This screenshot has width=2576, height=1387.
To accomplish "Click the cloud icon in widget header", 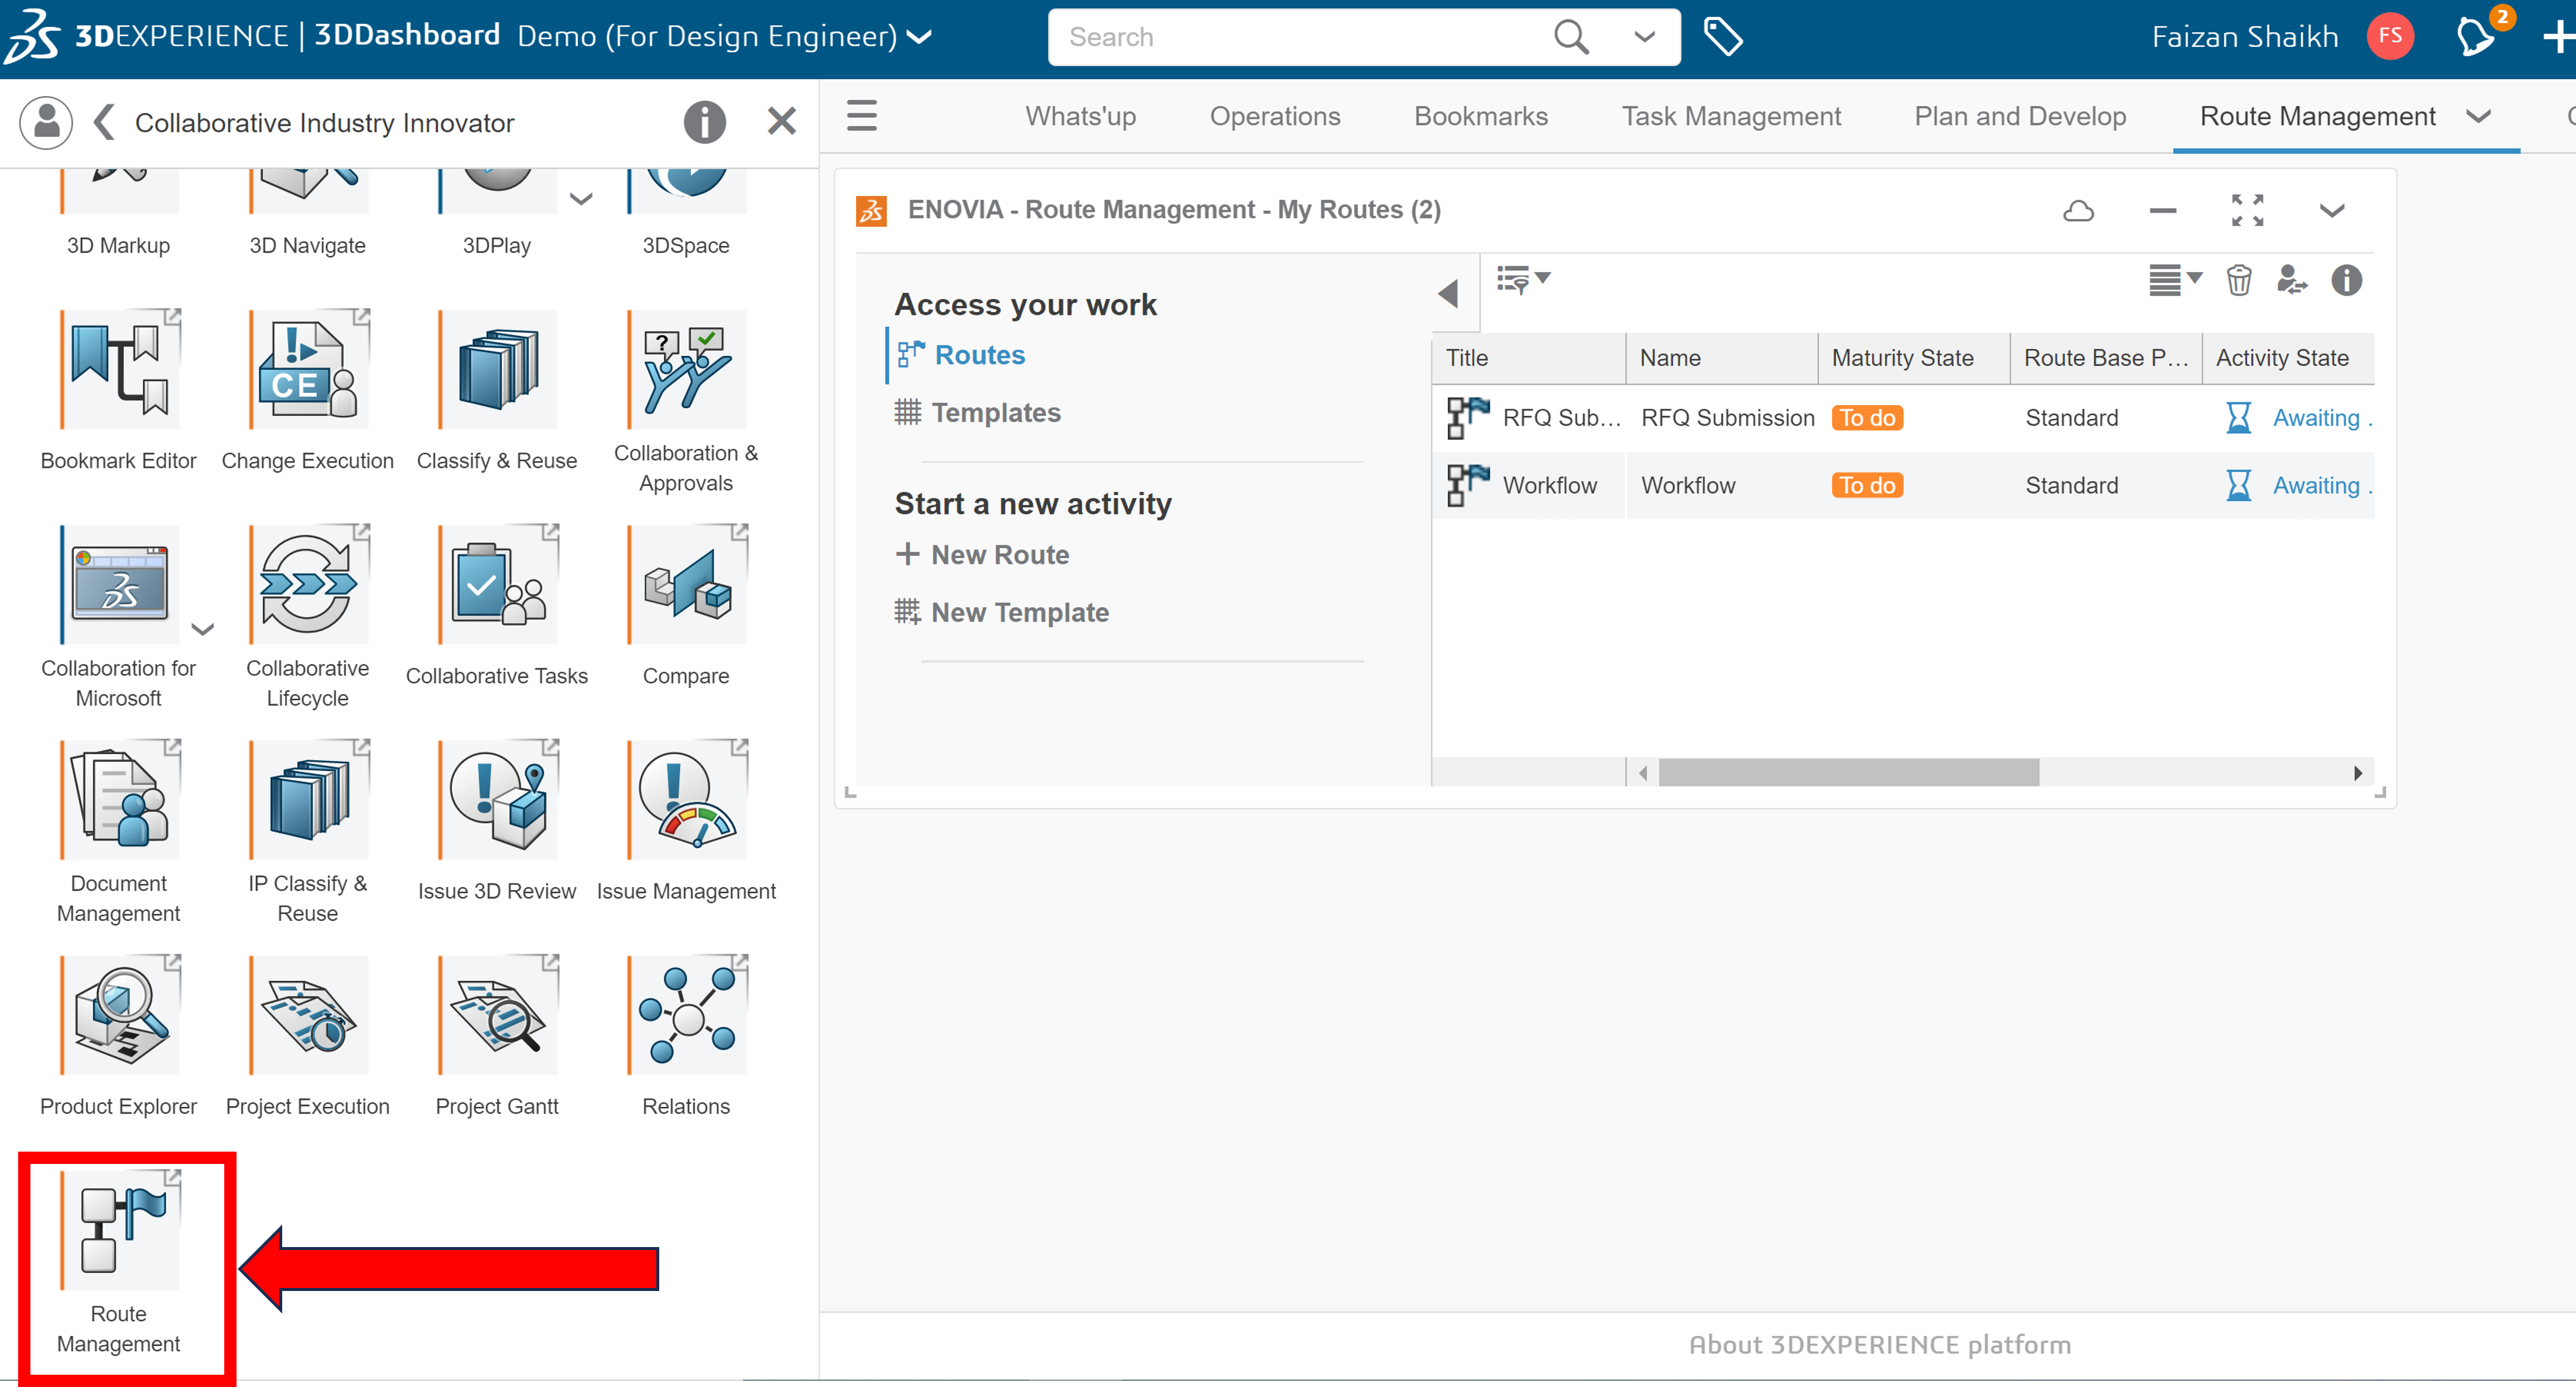I will 2079,210.
